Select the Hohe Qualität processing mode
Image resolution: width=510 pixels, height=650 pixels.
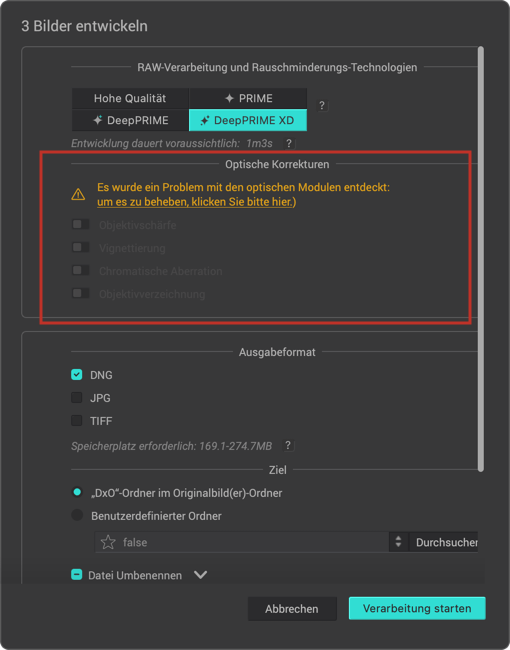click(x=130, y=98)
